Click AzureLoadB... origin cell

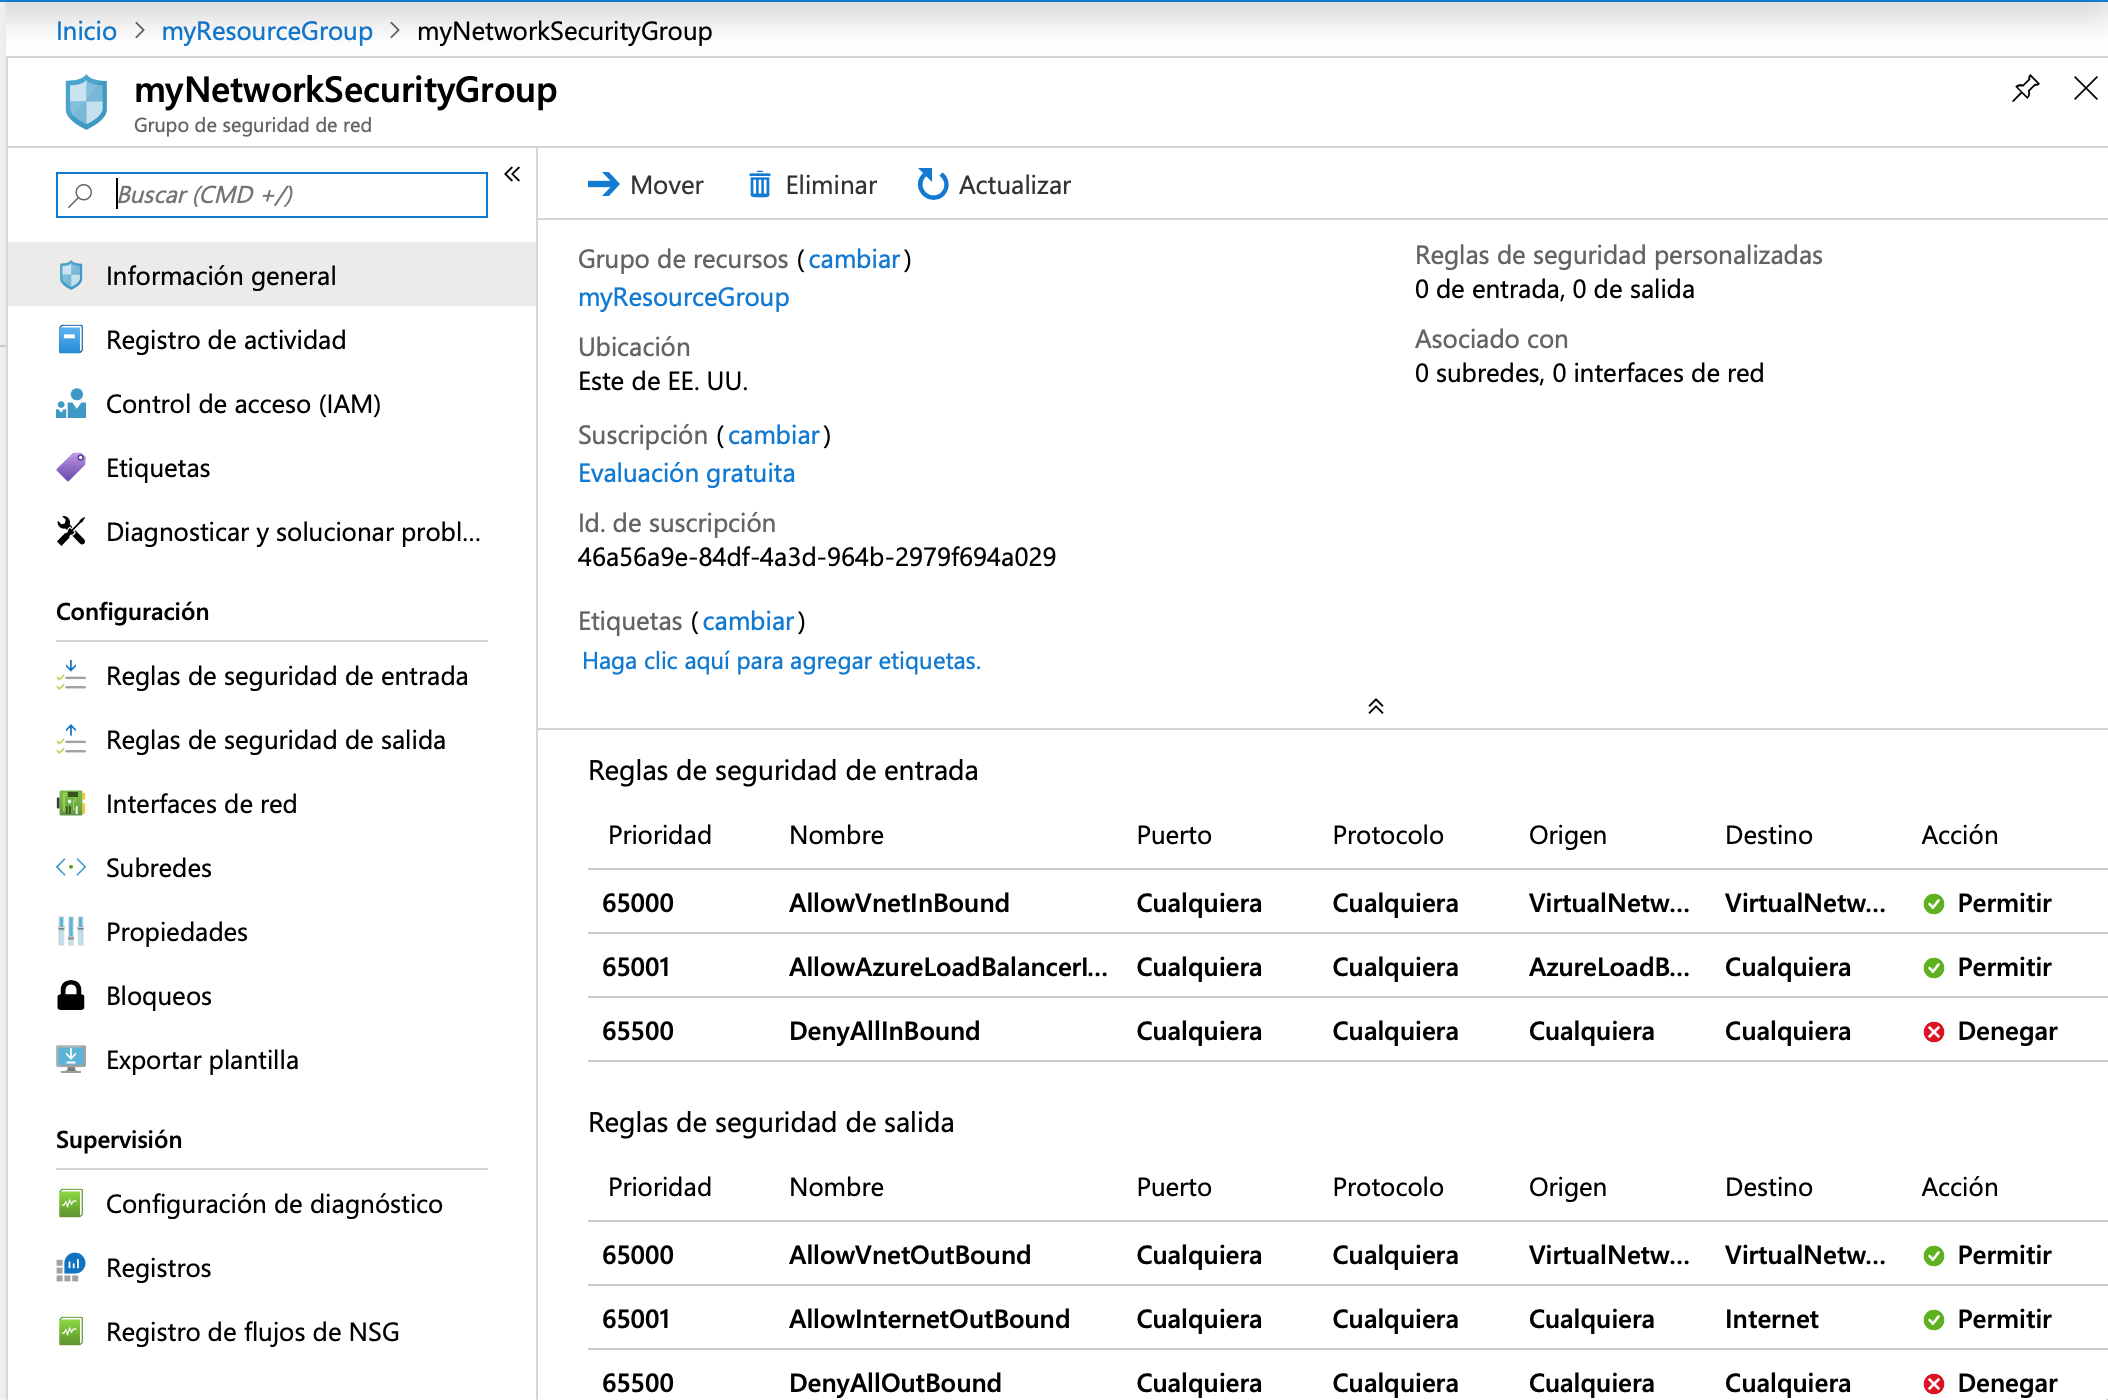(1609, 967)
